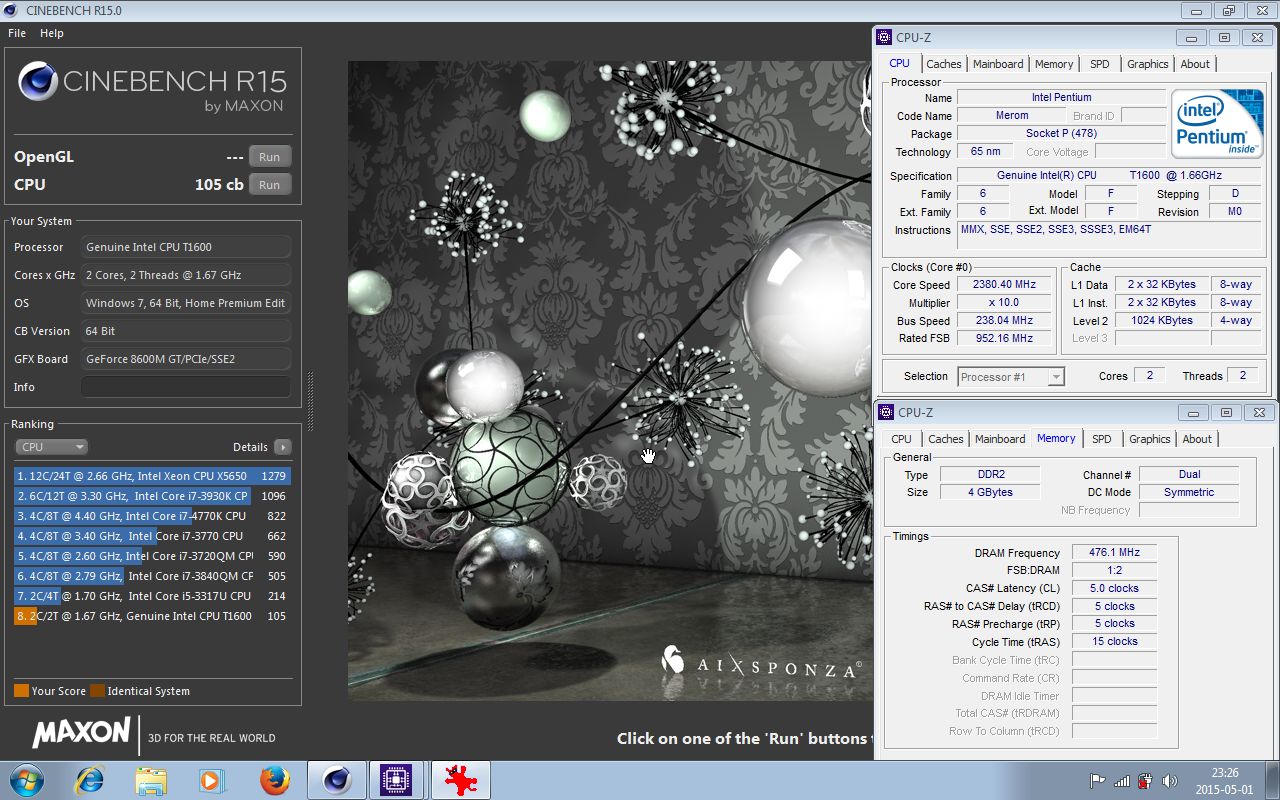1280x800 pixels.
Task: Click the Cinebench R15 logo icon
Action: pos(37,82)
